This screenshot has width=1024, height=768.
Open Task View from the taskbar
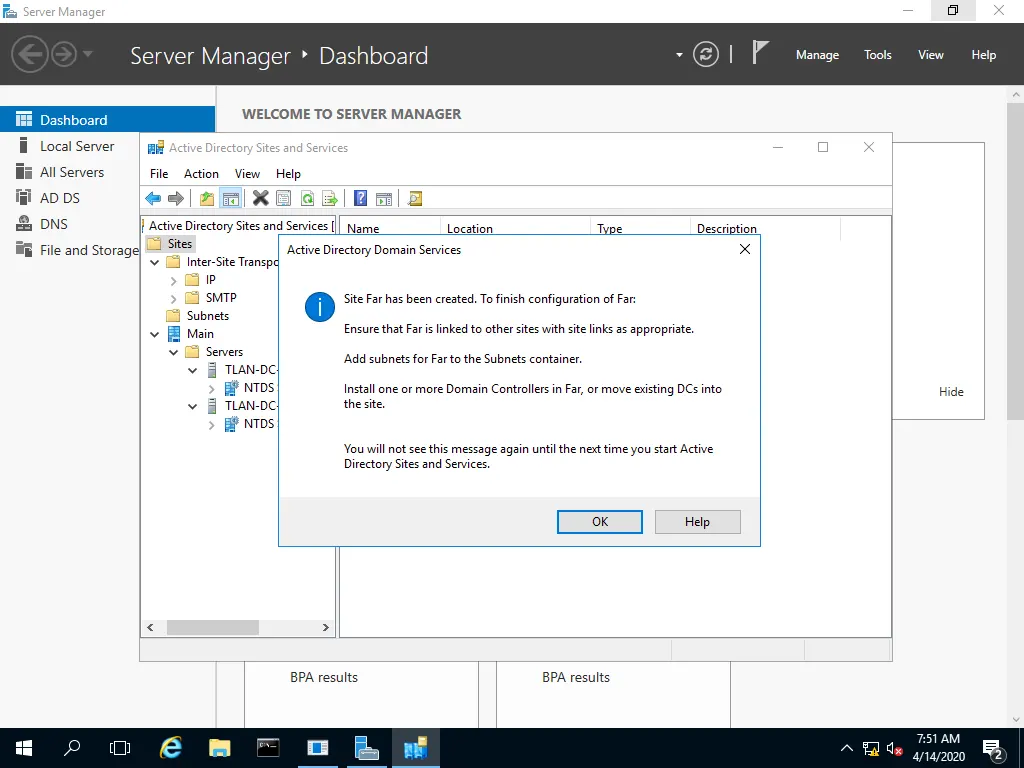120,748
